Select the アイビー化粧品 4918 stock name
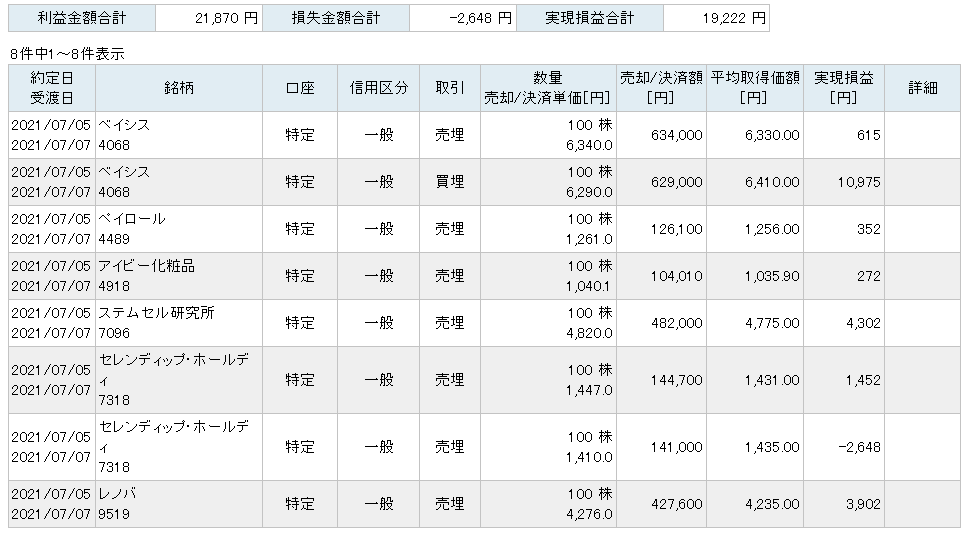Image resolution: width=964 pixels, height=534 pixels. [179, 276]
